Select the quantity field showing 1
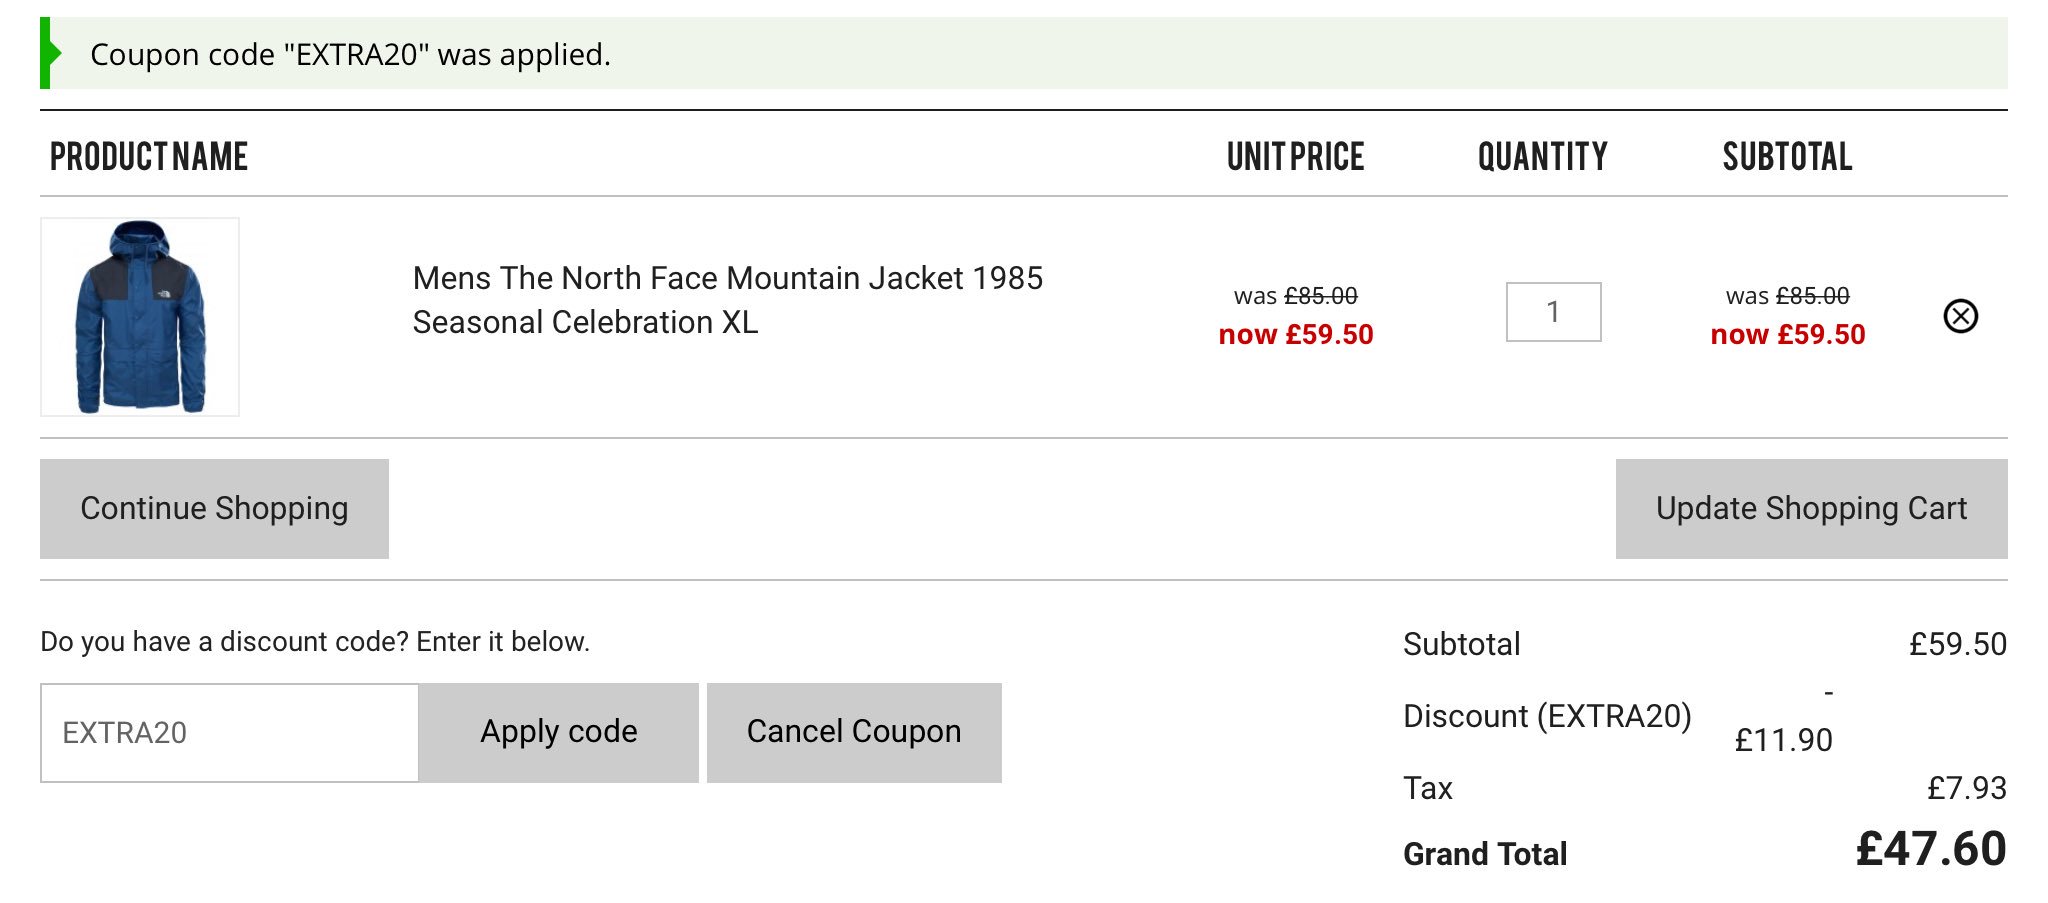The image size is (2048, 903). pyautogui.click(x=1553, y=312)
